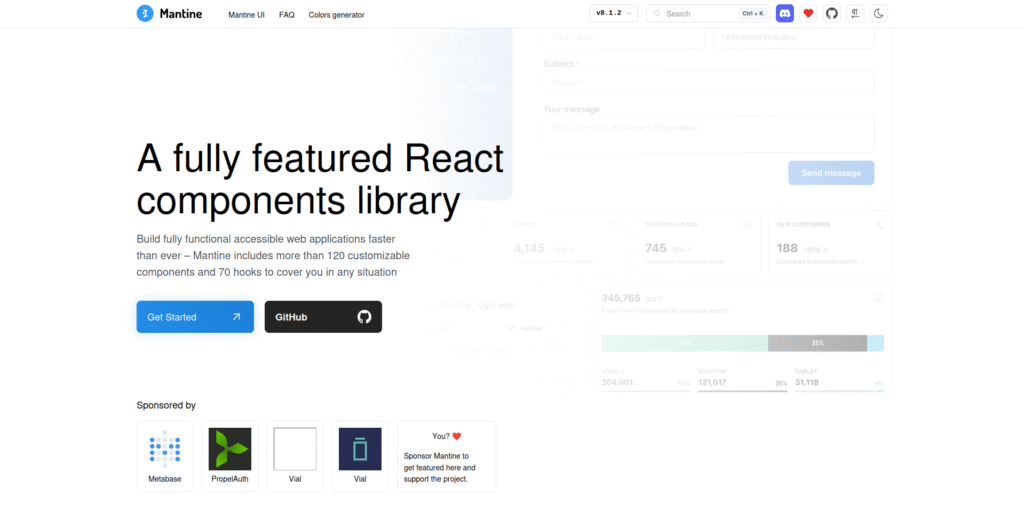Click the New Customers user icon

click(x=879, y=224)
